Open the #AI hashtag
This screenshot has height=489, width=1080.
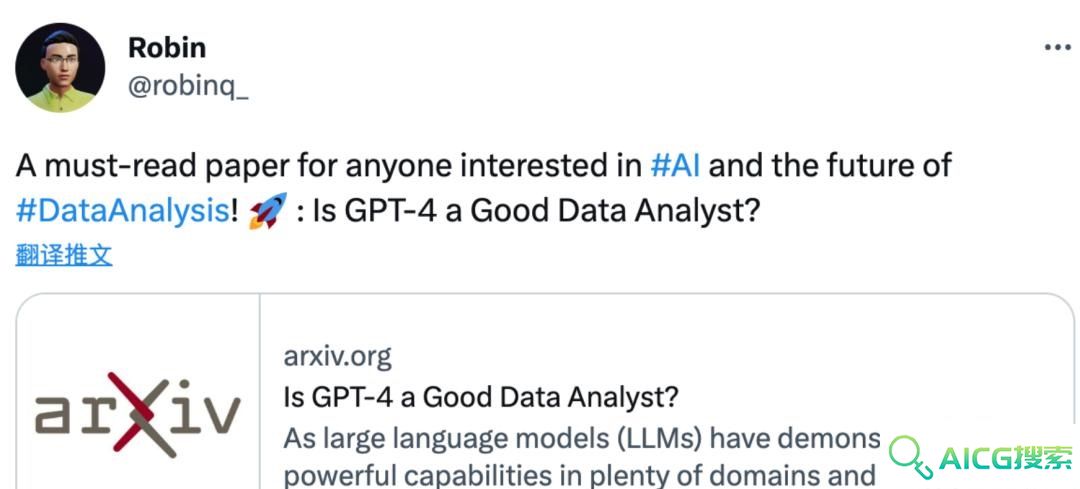coord(675,166)
